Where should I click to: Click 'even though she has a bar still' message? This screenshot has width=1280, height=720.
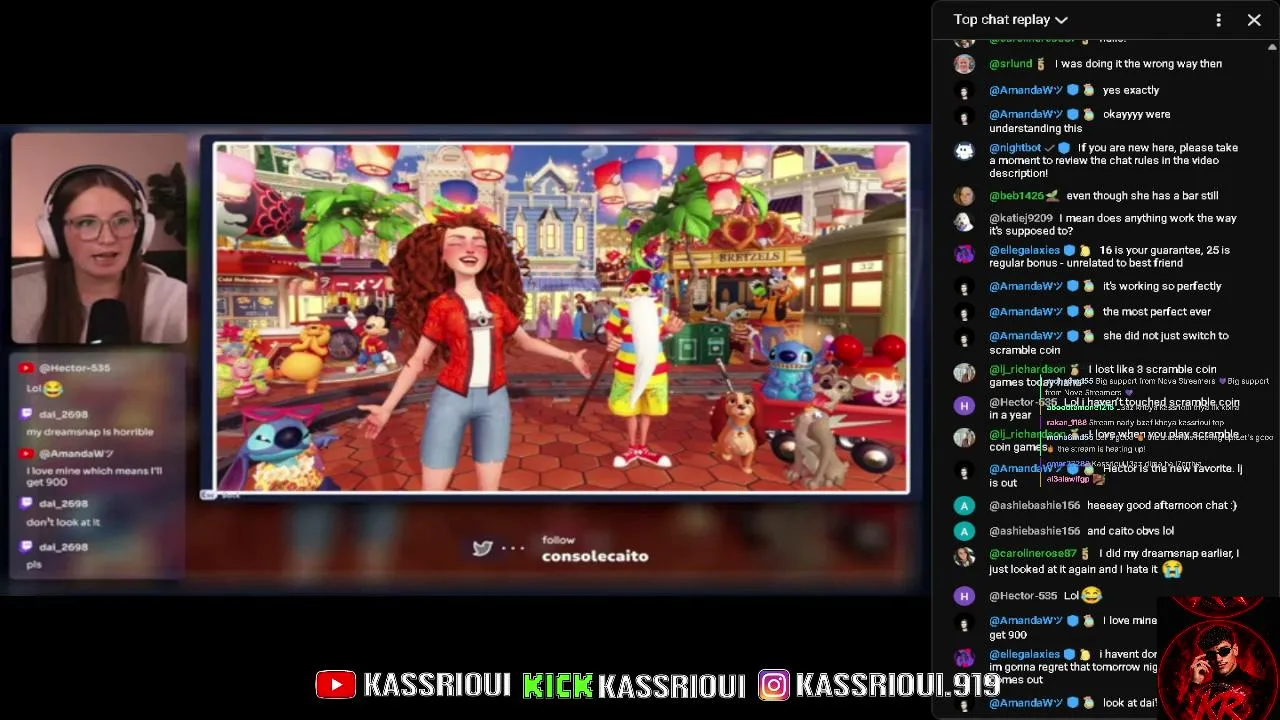[1142, 196]
